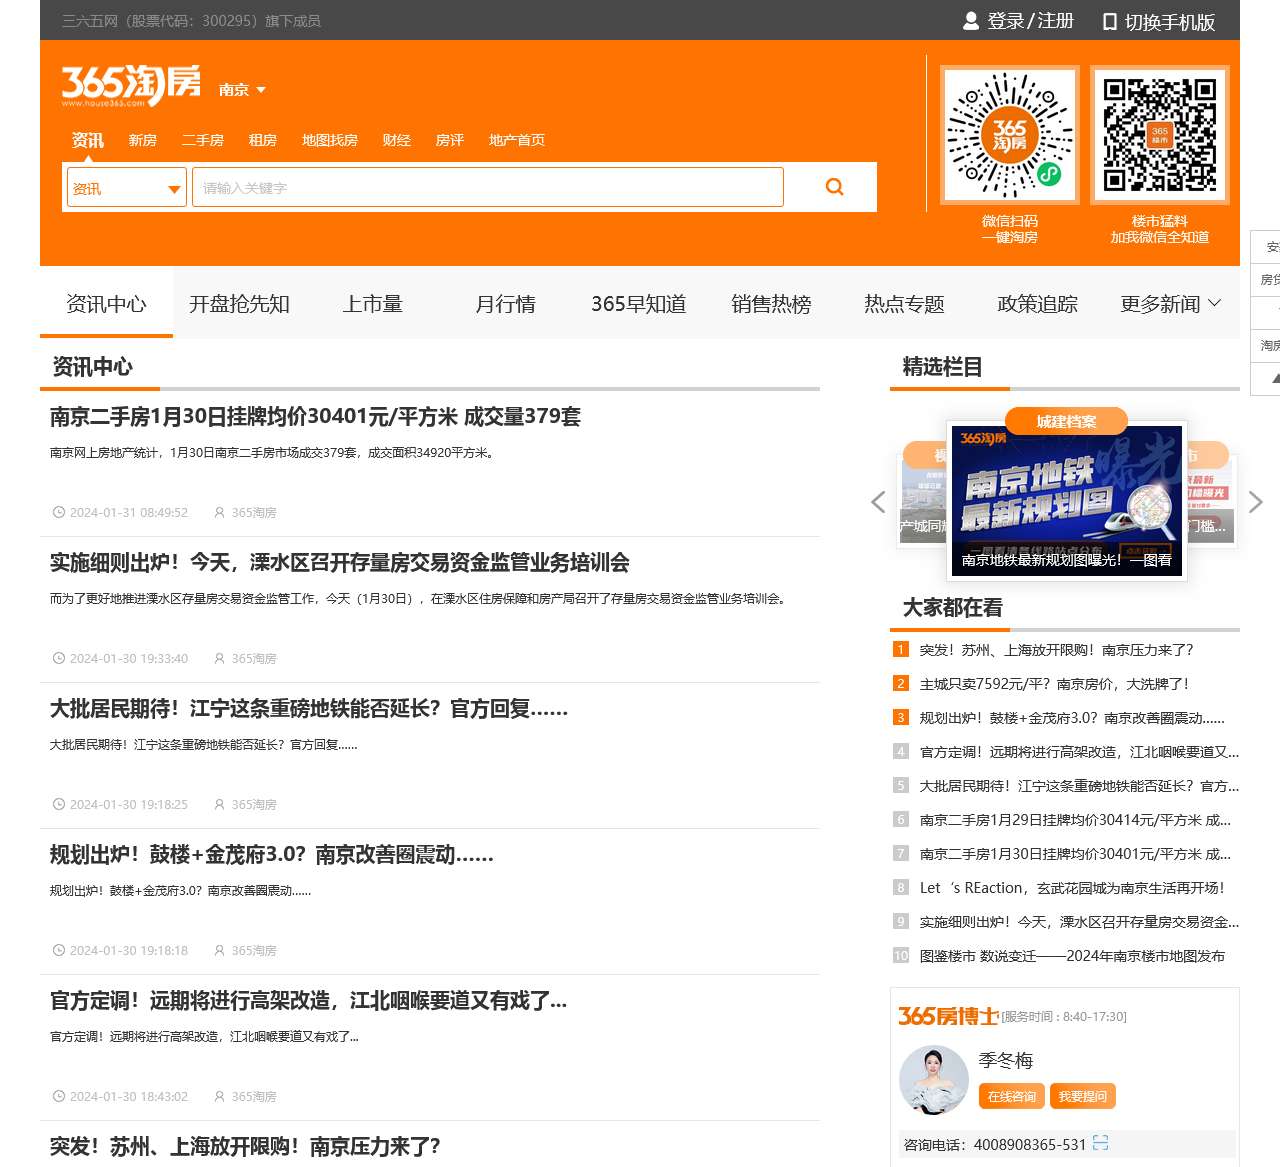Click the author icon next to 365淘房 byline
The height and width of the screenshot is (1167, 1280).
click(219, 512)
